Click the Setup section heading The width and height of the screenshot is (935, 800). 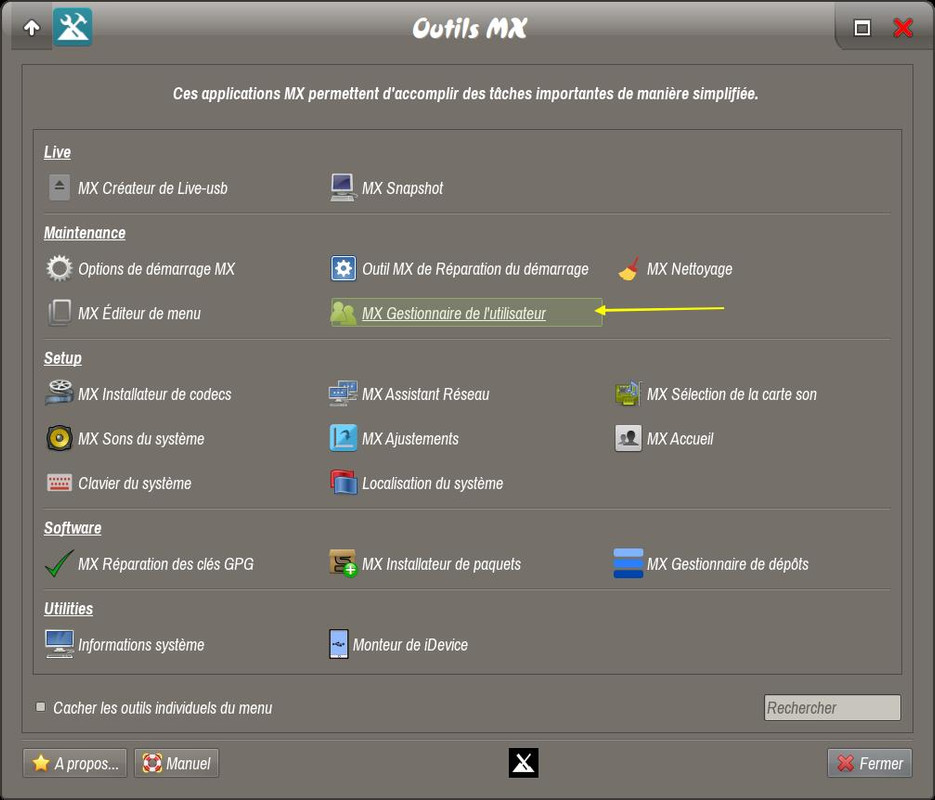[x=63, y=358]
